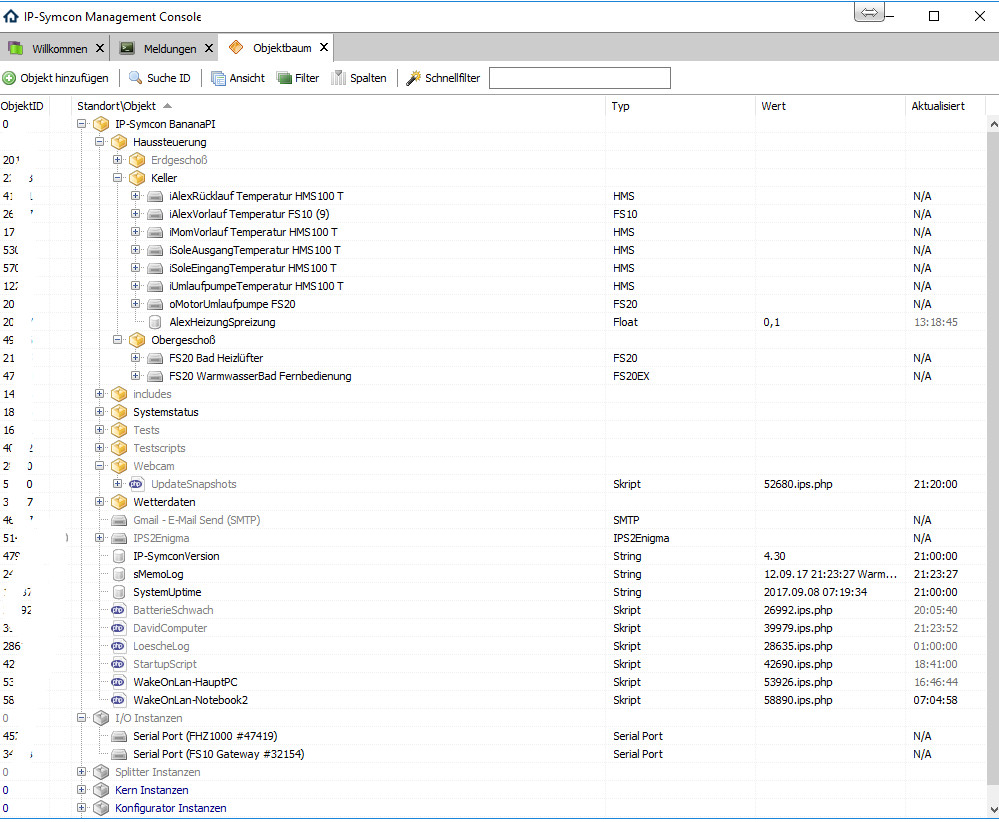Click the Obergeschoß category icon
The height and width of the screenshot is (822, 999).
tap(137, 340)
